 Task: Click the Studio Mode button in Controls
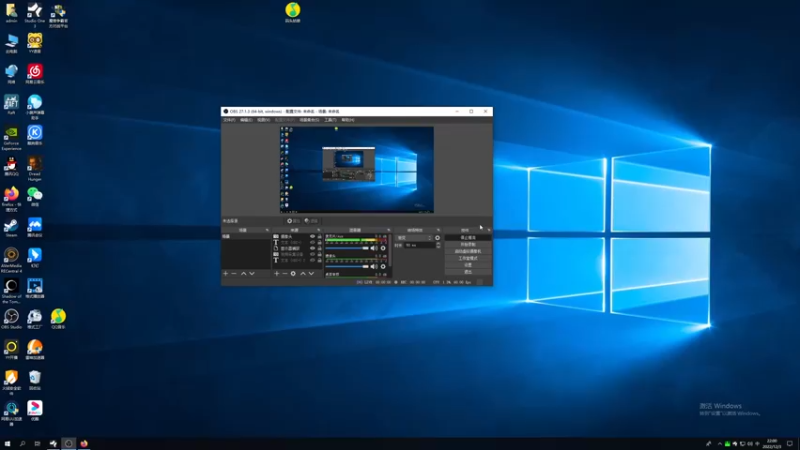pyautogui.click(x=468, y=258)
